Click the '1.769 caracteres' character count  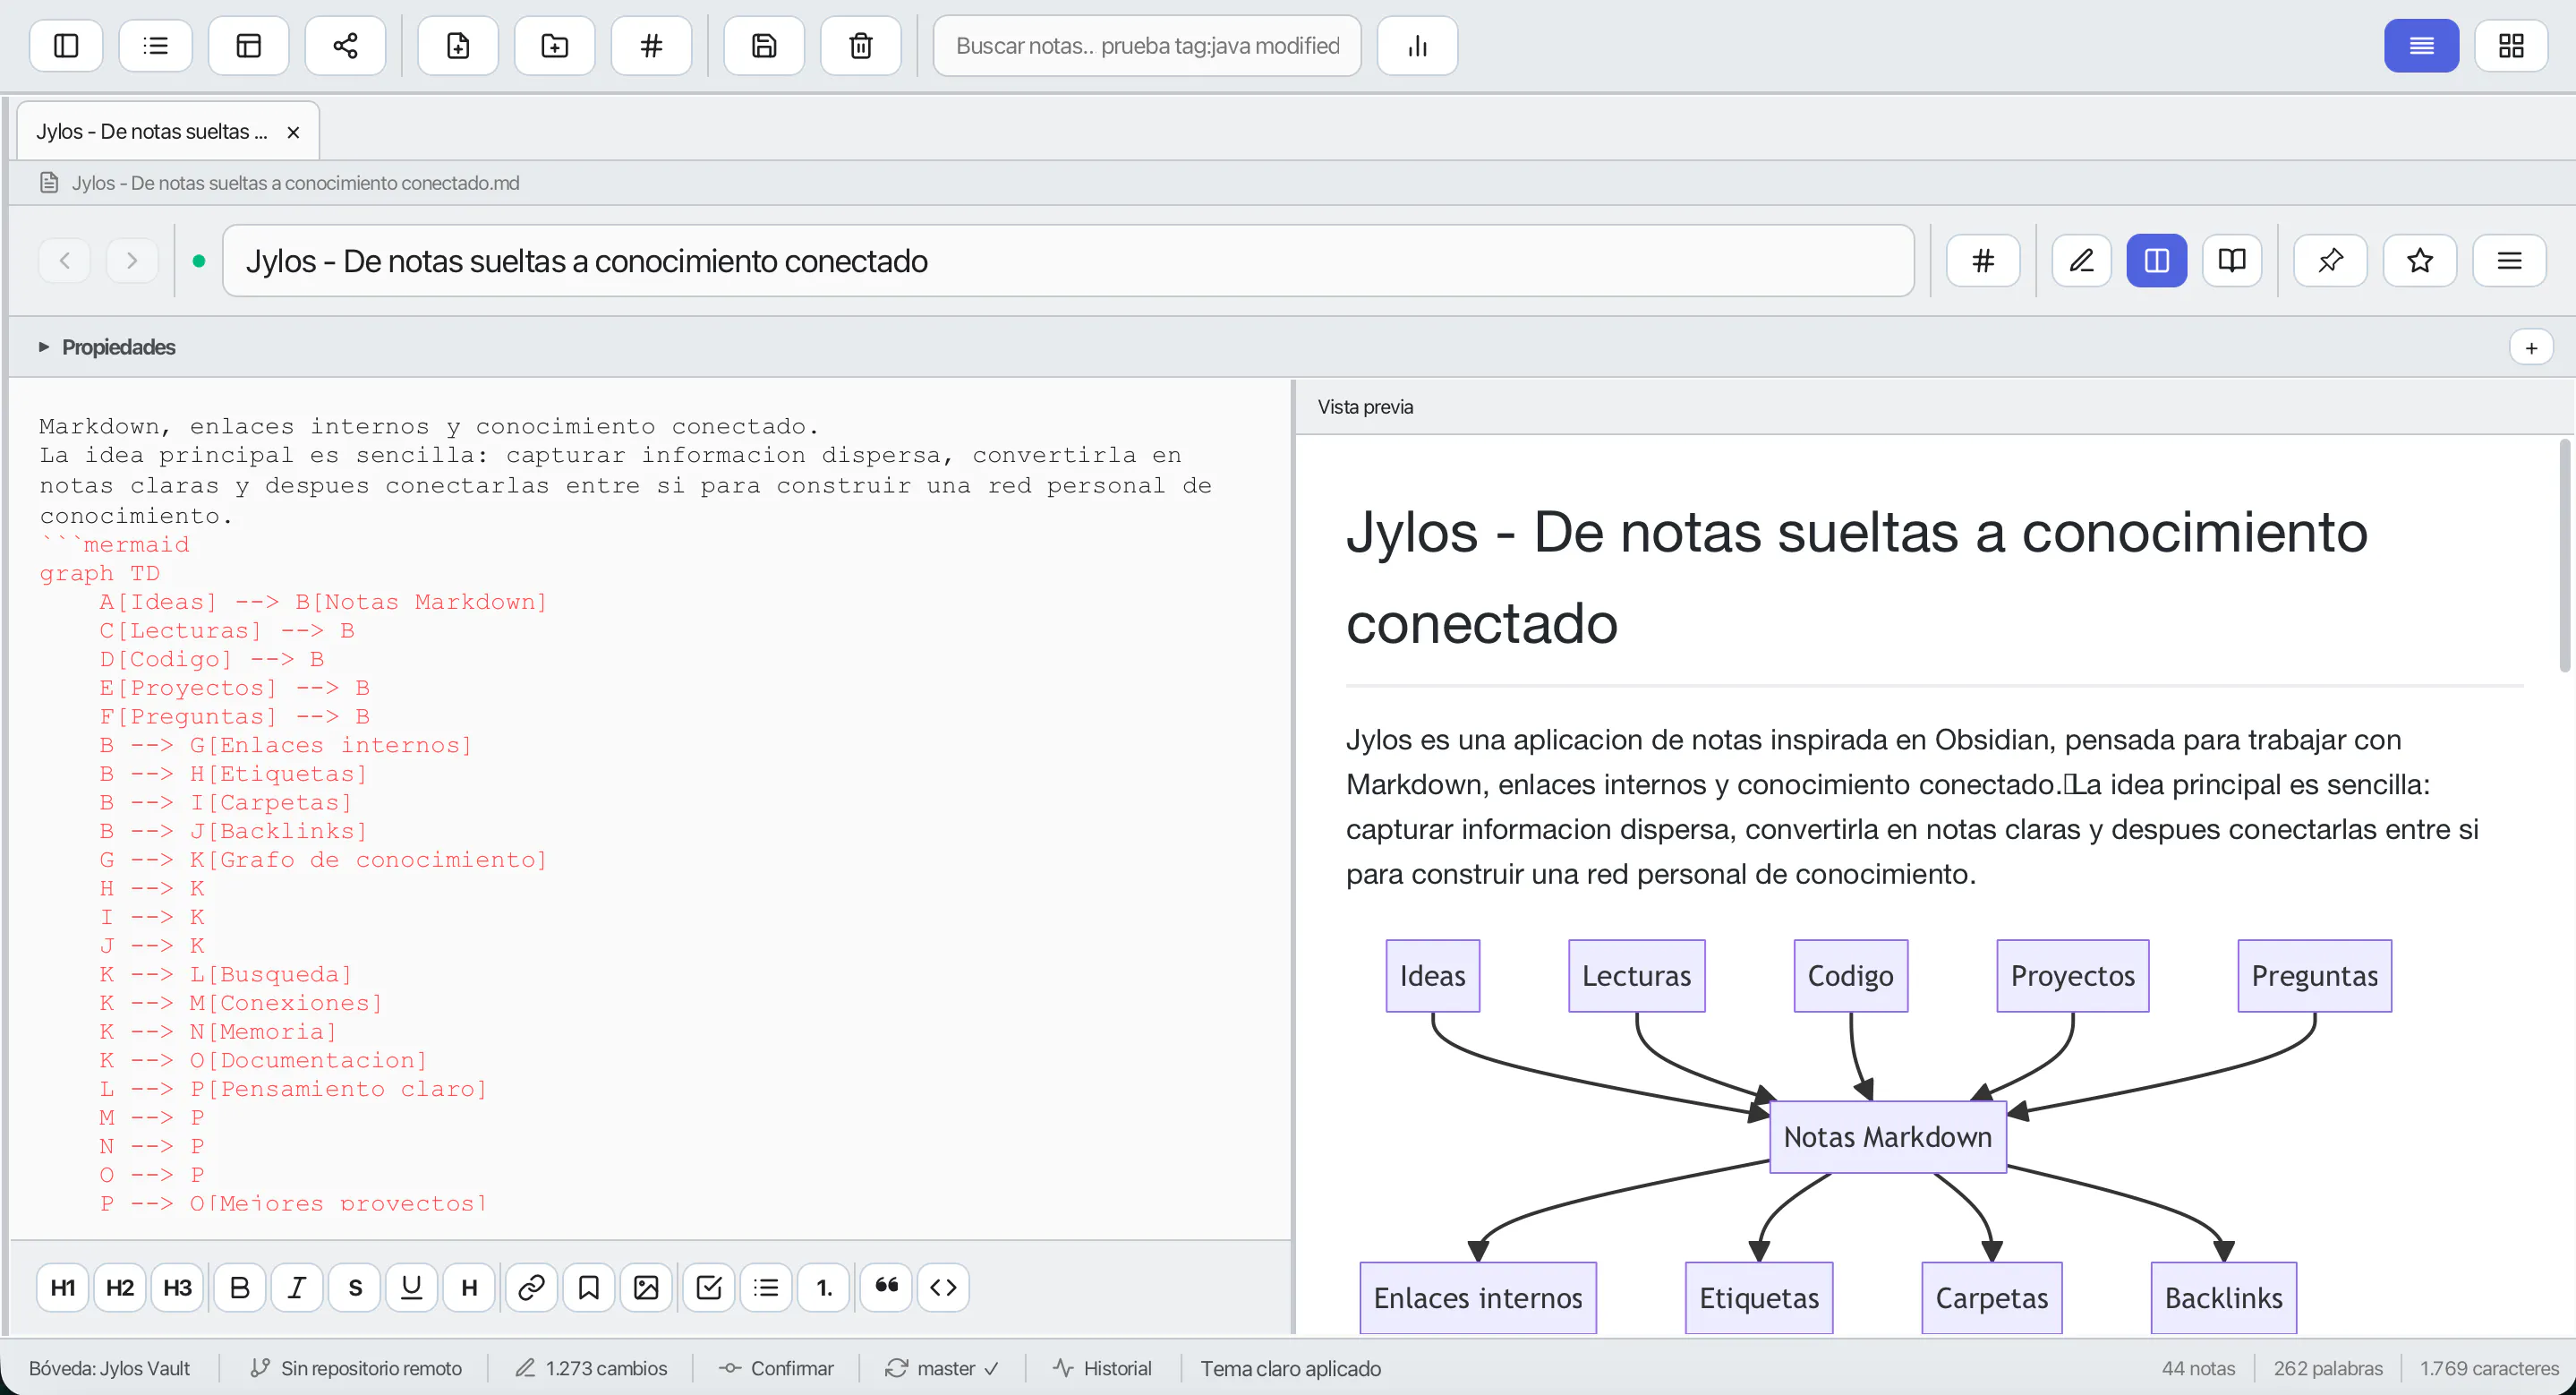click(2489, 1368)
